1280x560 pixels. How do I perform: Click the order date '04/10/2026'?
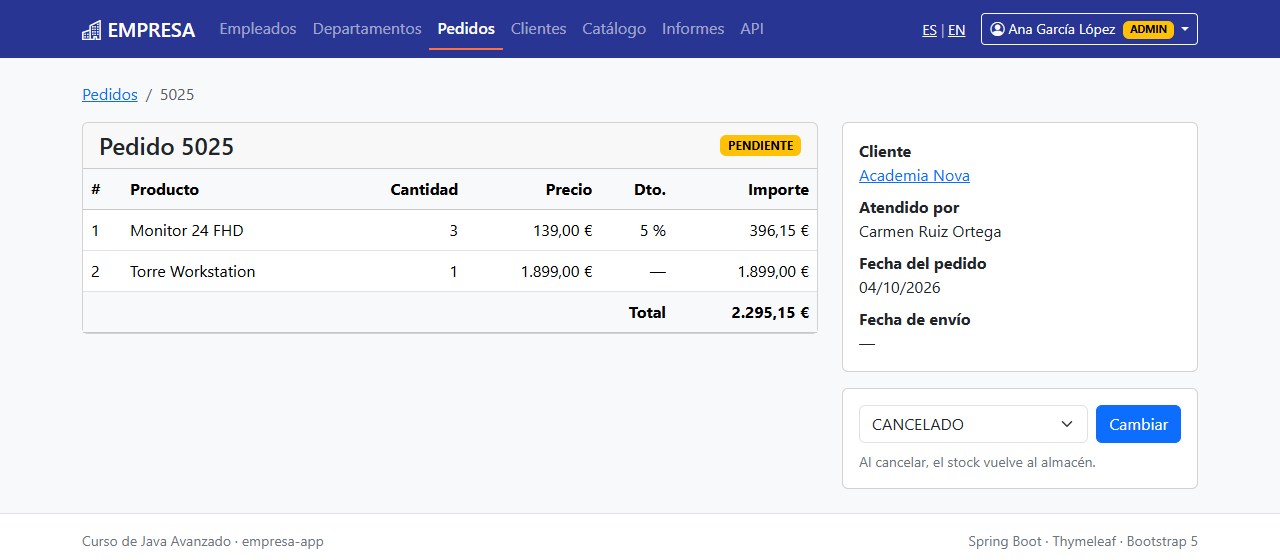tap(900, 288)
